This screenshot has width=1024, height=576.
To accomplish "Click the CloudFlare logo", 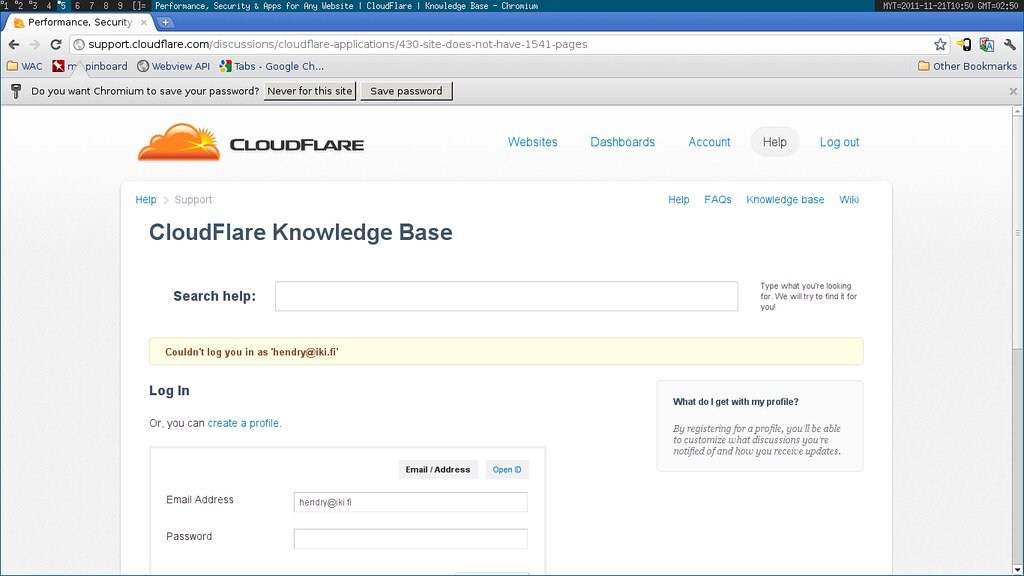I will [250, 141].
